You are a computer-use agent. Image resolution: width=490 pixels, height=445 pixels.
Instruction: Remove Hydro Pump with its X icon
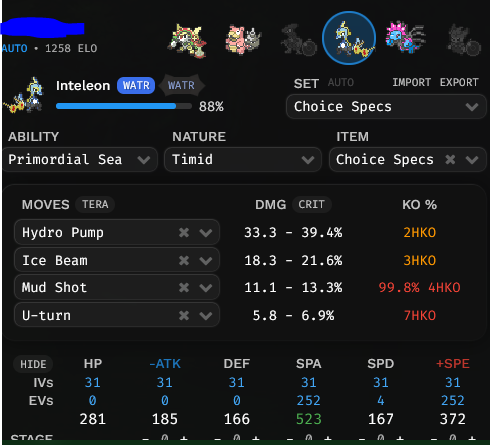(184, 232)
